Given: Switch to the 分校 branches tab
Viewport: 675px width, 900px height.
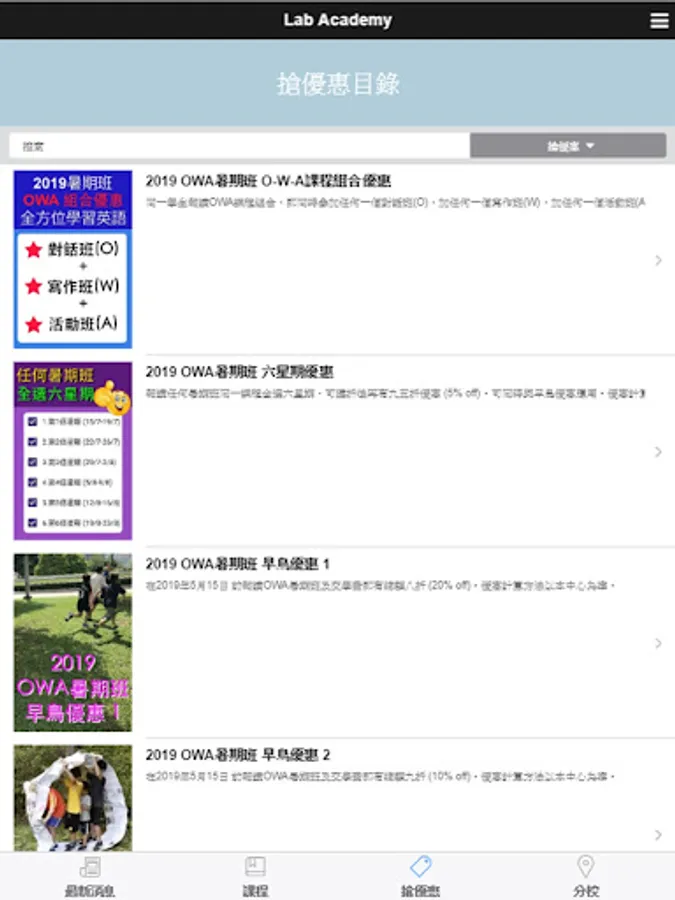Looking at the screenshot, I should click(585, 876).
